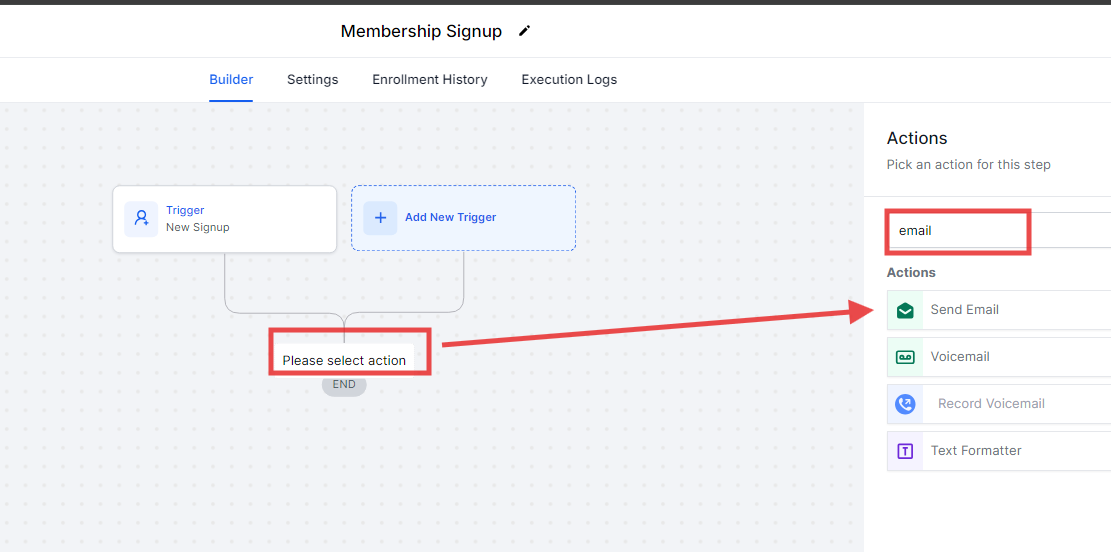Click the purple Text Formatter icon

coord(905,451)
